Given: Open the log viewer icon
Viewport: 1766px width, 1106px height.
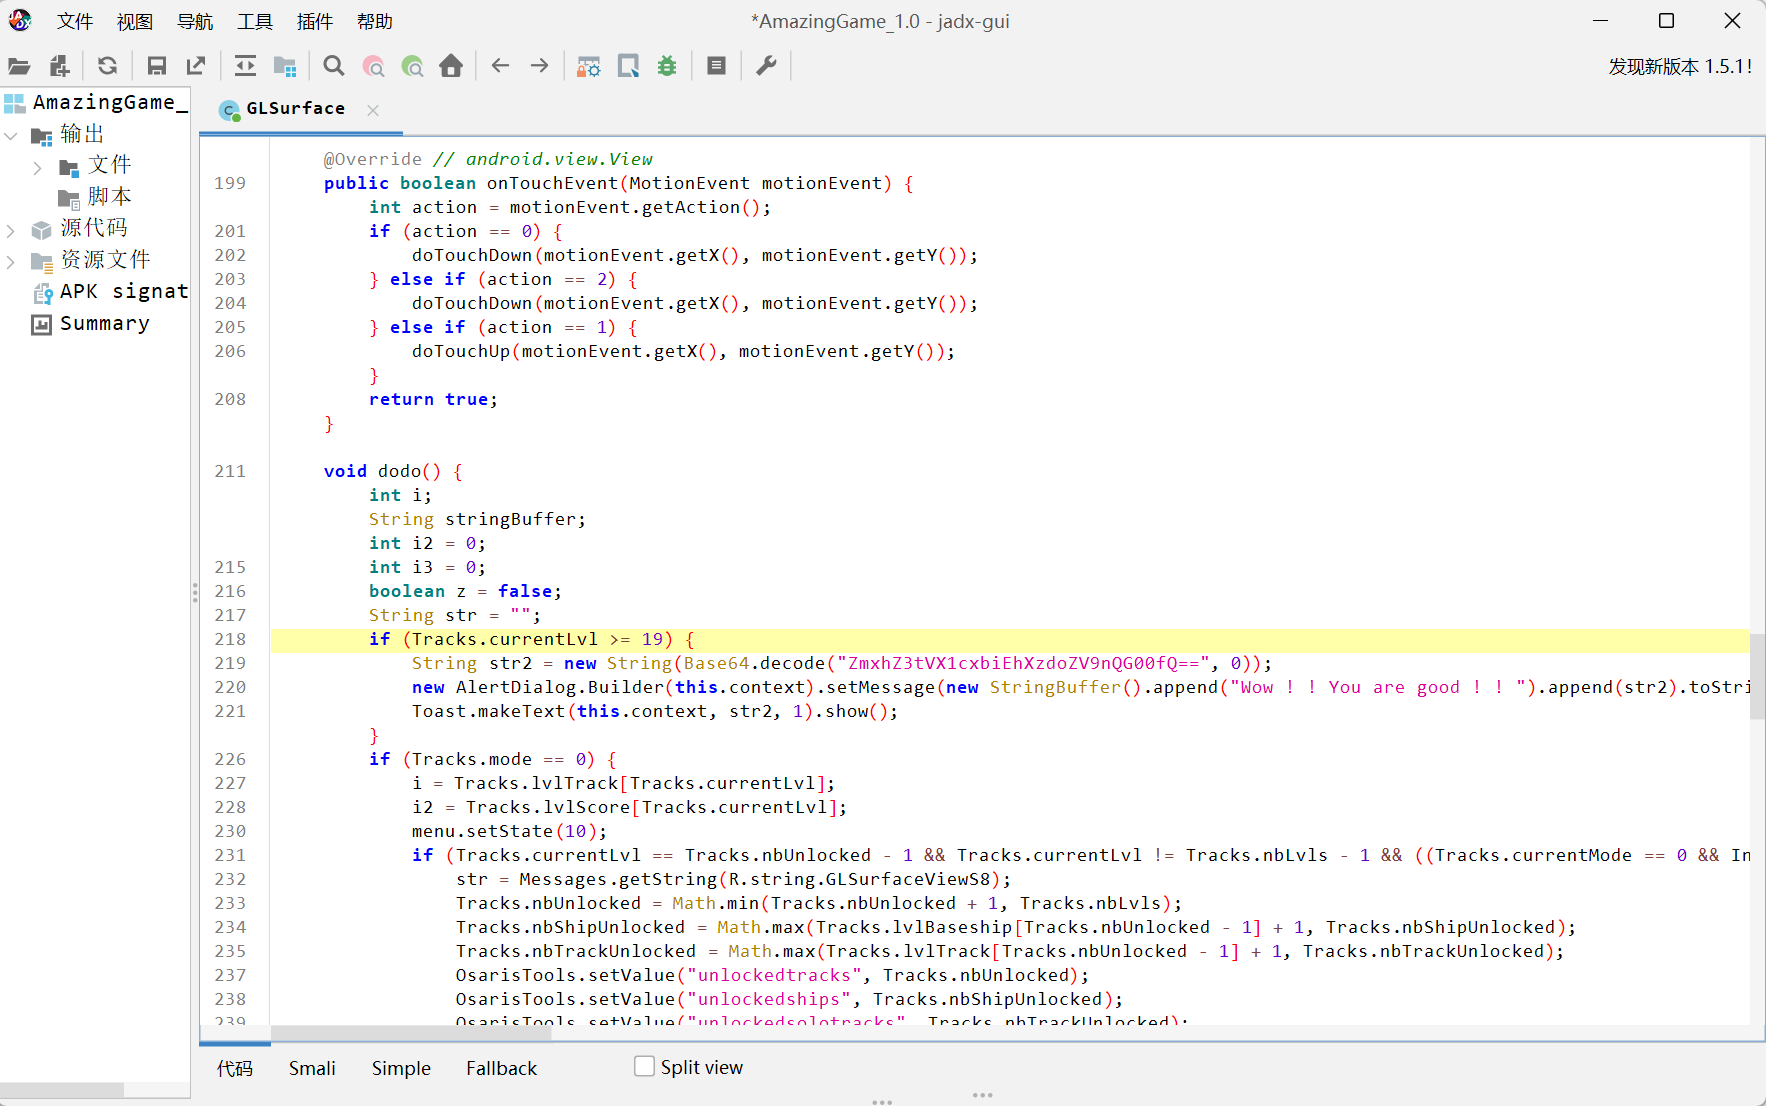Looking at the screenshot, I should pyautogui.click(x=716, y=66).
